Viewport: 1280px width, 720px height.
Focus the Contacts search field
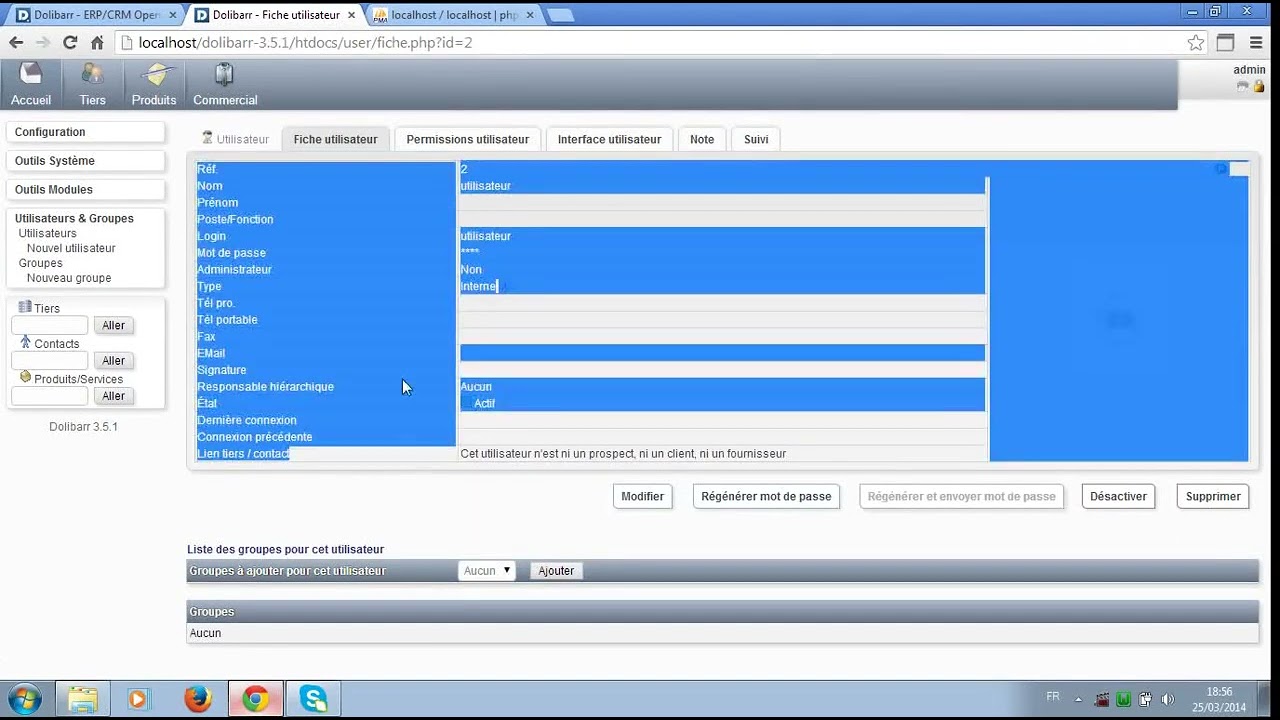(50, 360)
